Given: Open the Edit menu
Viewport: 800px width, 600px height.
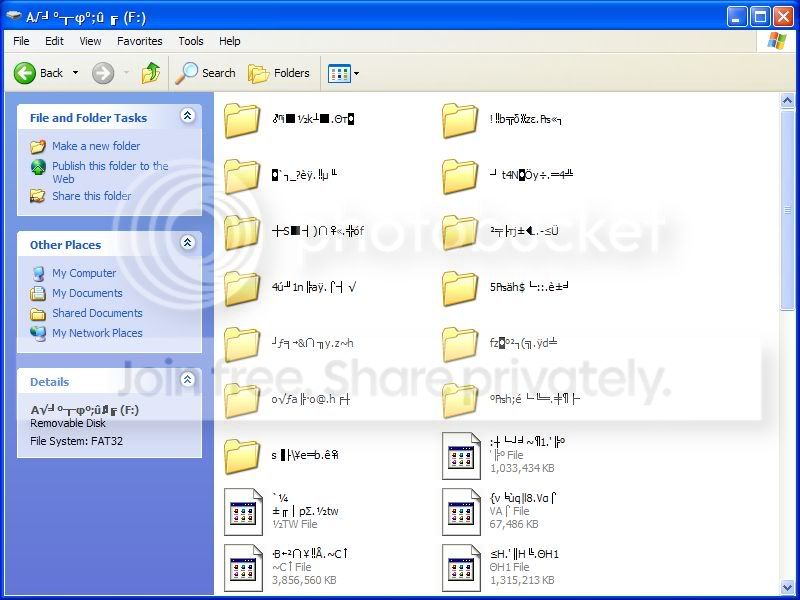Looking at the screenshot, I should pyautogui.click(x=54, y=41).
